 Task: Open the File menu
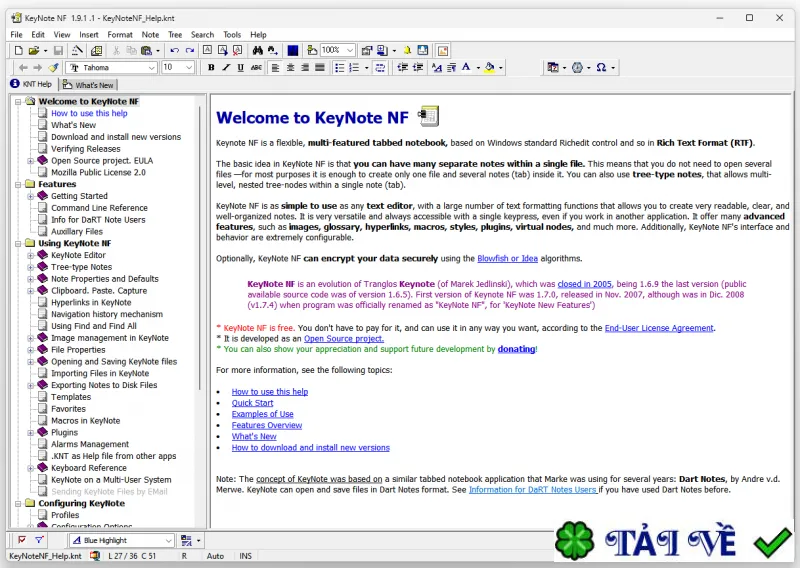click(16, 35)
